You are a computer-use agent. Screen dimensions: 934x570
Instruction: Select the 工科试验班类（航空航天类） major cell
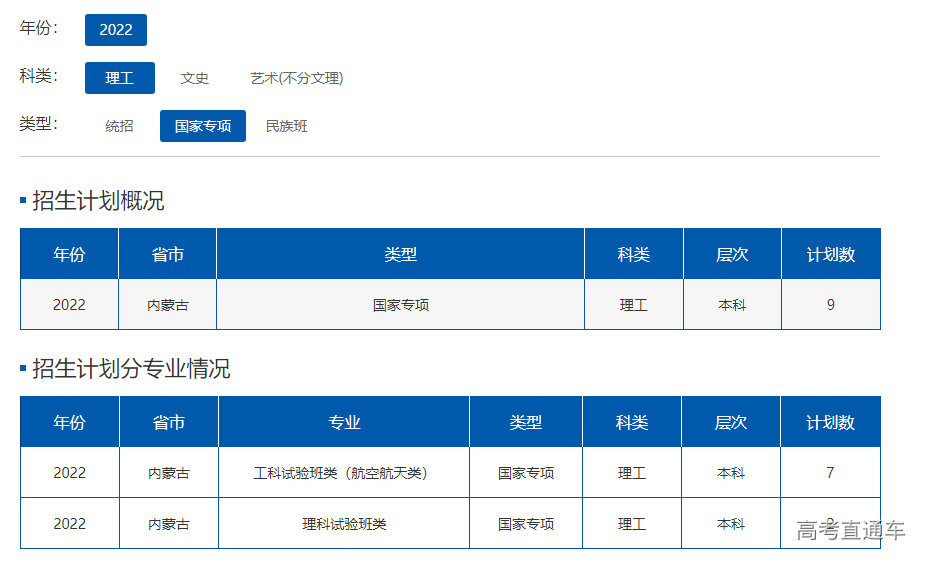[344, 473]
